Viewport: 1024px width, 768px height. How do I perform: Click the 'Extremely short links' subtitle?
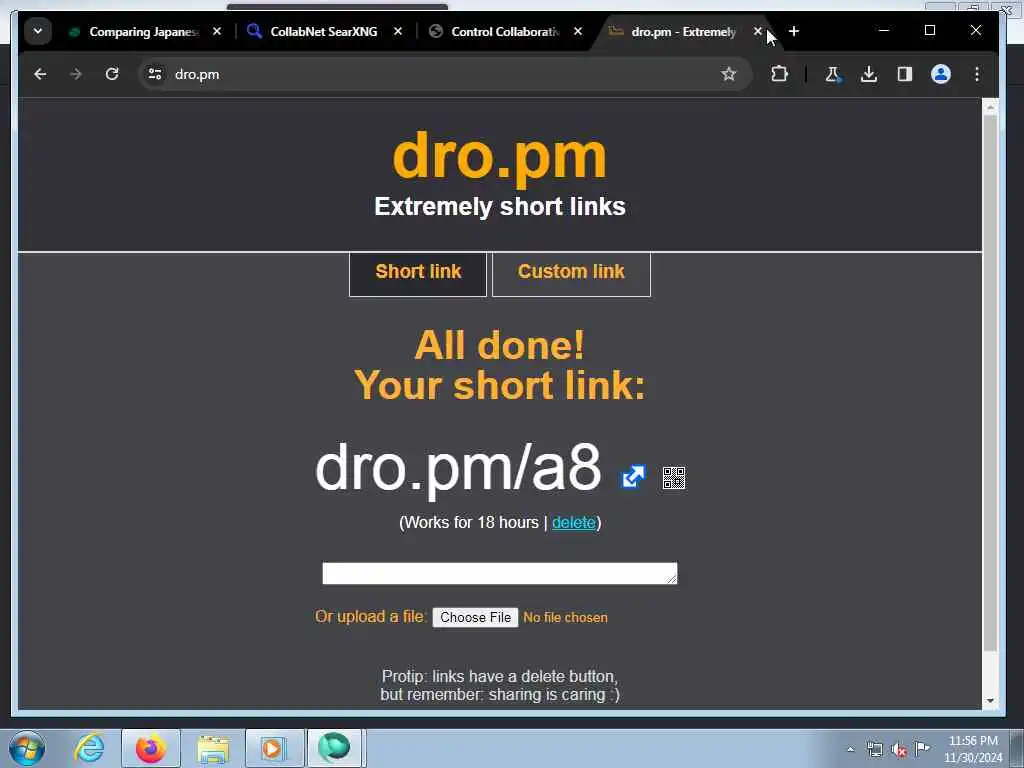pyautogui.click(x=500, y=206)
